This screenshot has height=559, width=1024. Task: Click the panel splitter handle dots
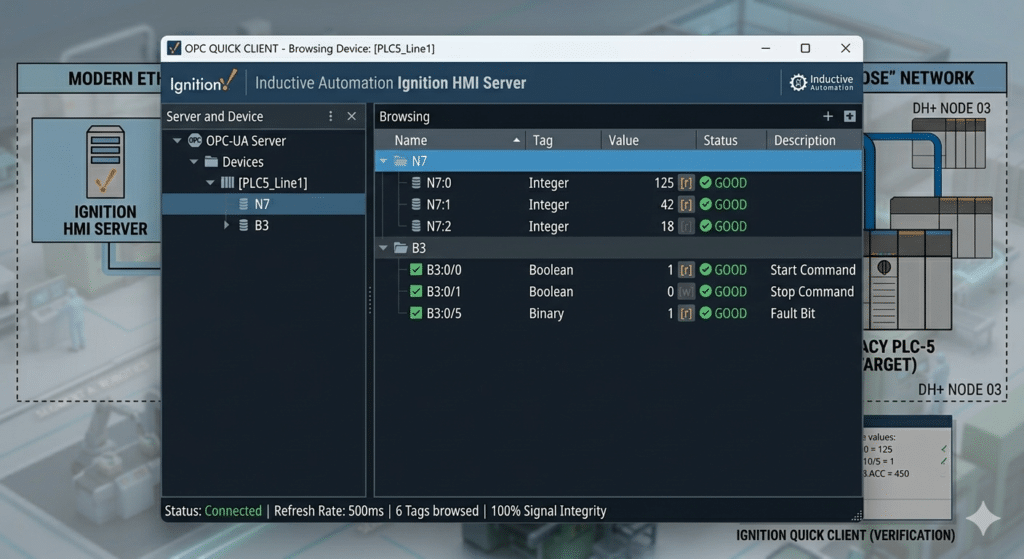370,300
